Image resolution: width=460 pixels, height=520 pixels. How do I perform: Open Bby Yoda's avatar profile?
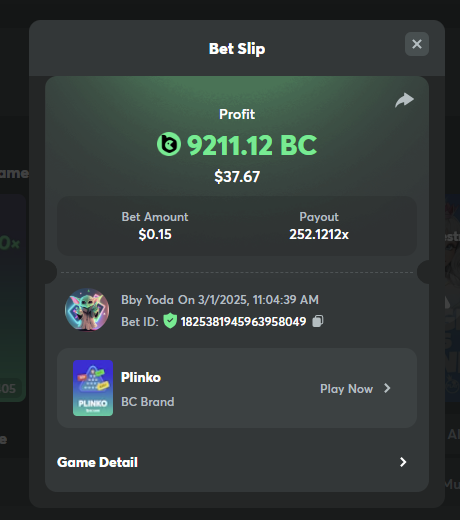[x=87, y=310]
